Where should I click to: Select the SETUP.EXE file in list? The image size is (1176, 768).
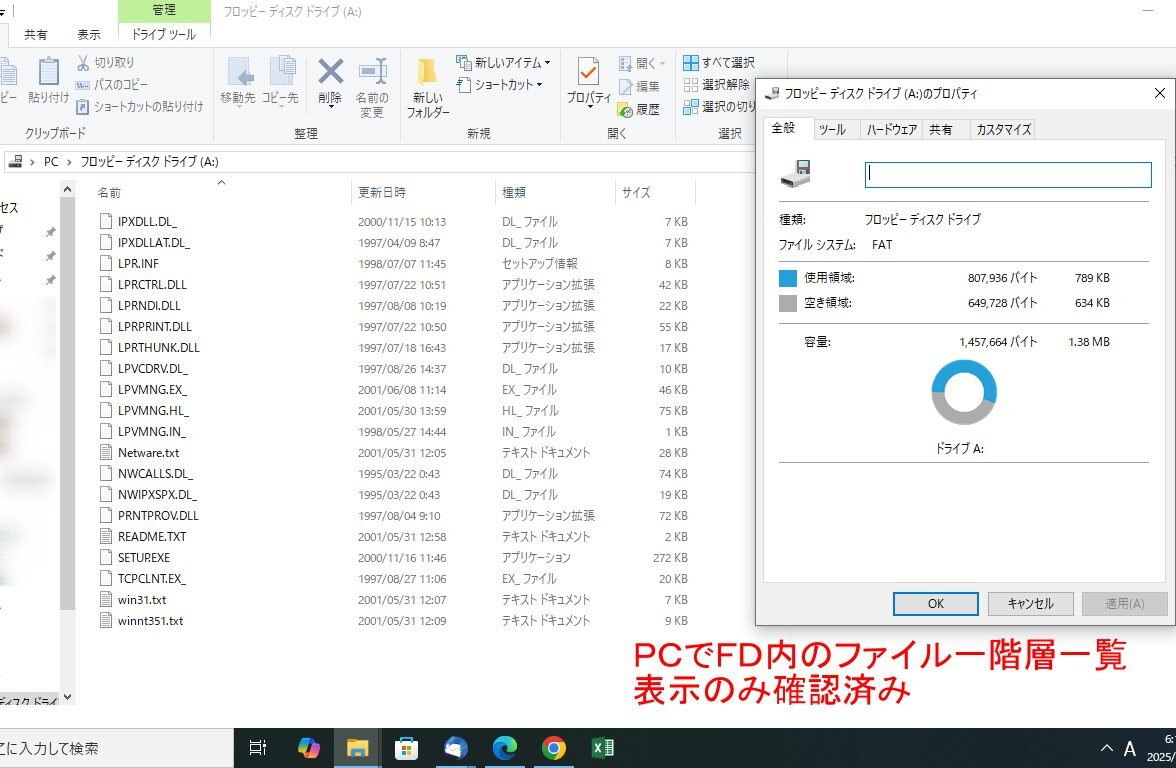(144, 557)
